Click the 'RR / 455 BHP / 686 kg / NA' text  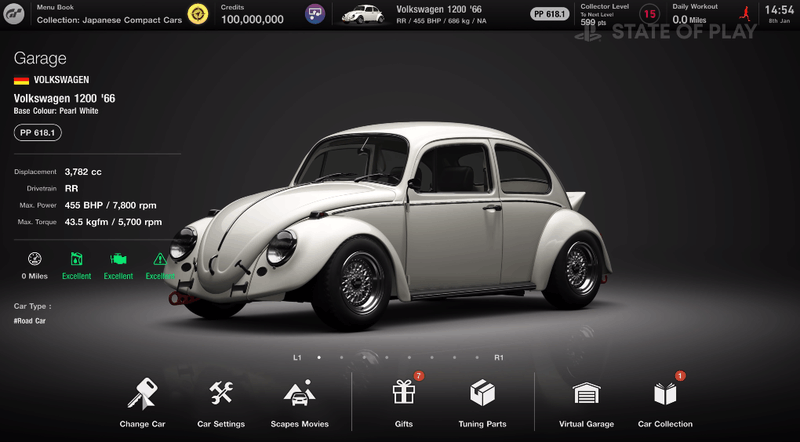coord(441,21)
